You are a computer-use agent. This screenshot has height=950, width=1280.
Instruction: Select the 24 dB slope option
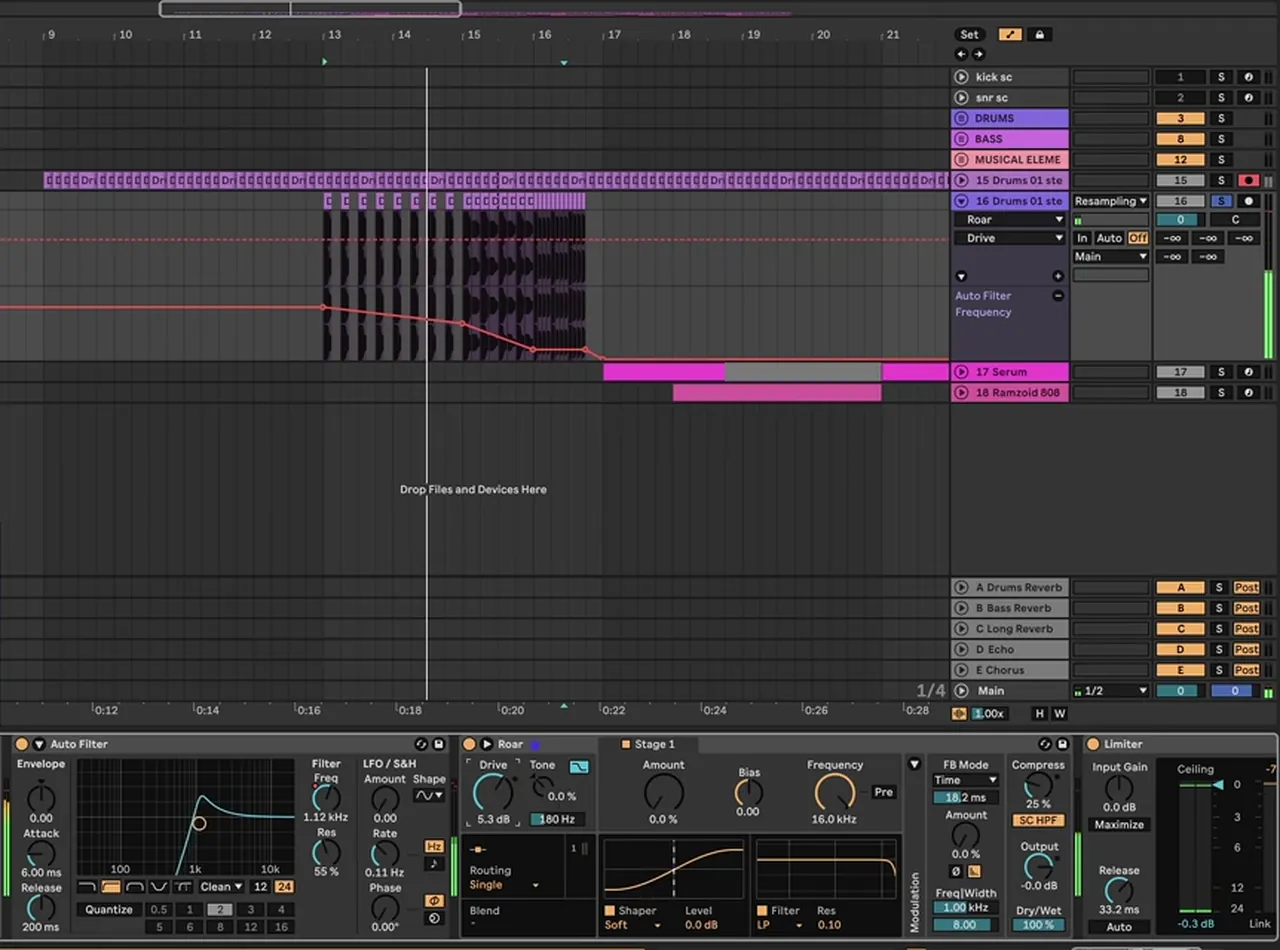click(x=284, y=886)
